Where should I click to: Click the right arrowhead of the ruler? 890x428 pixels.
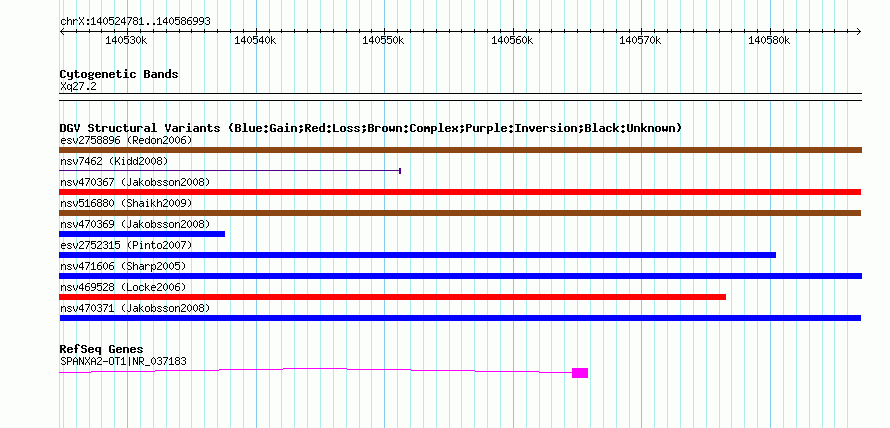859,31
